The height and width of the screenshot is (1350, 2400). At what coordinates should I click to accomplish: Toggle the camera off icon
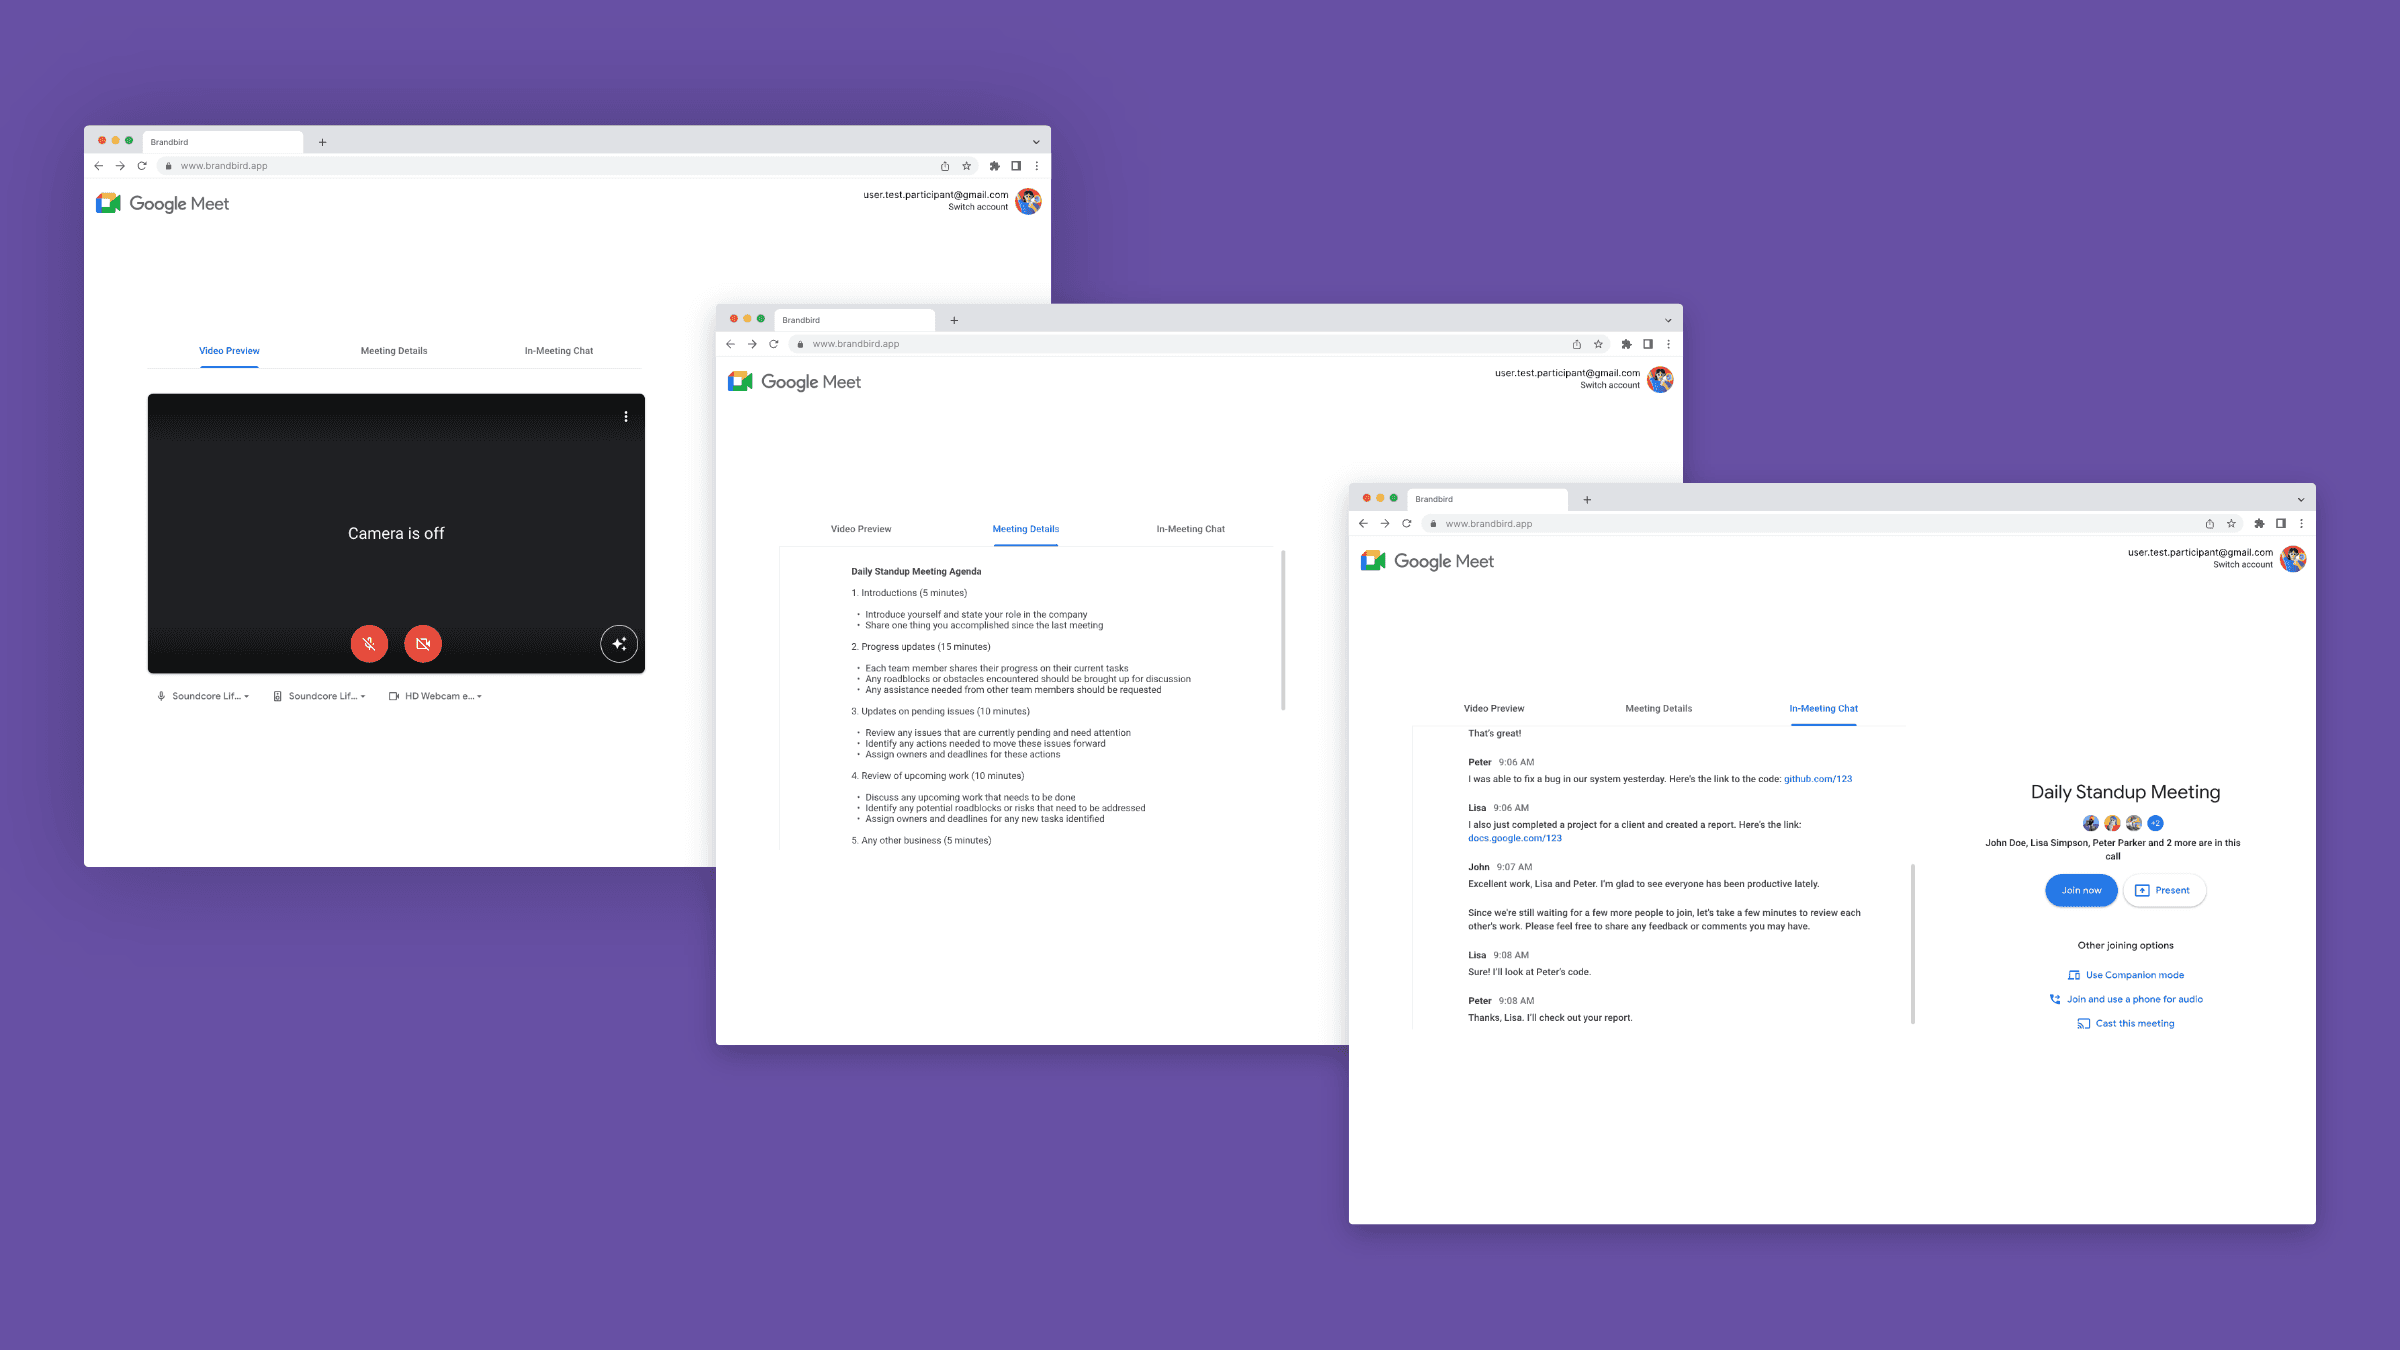pyautogui.click(x=422, y=643)
